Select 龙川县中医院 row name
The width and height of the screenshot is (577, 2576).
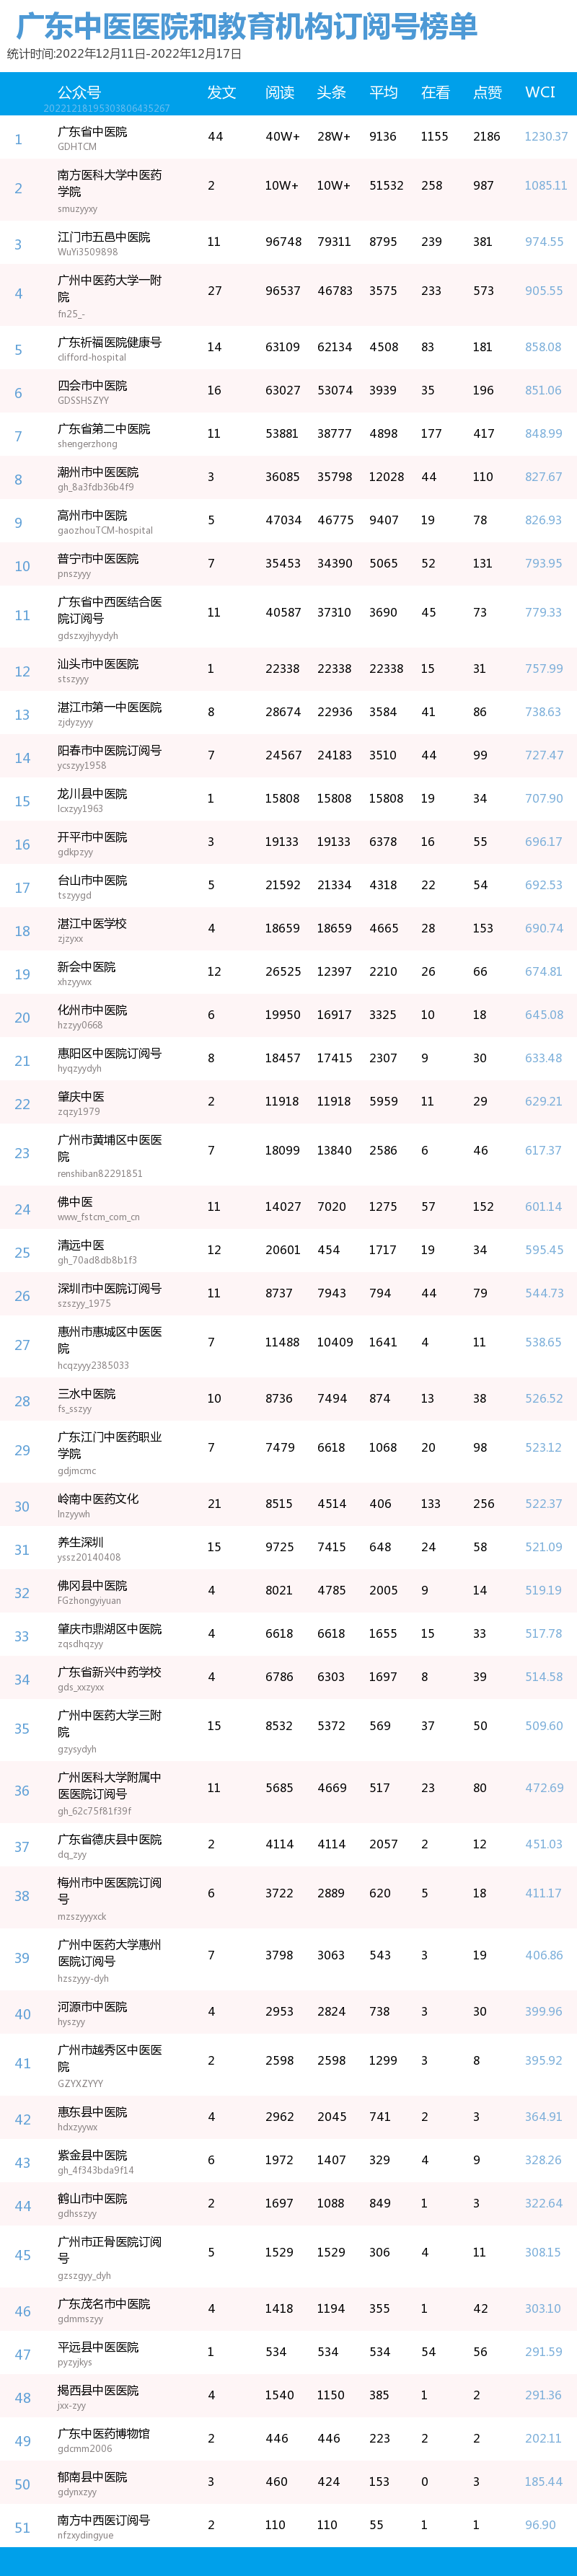(x=92, y=793)
